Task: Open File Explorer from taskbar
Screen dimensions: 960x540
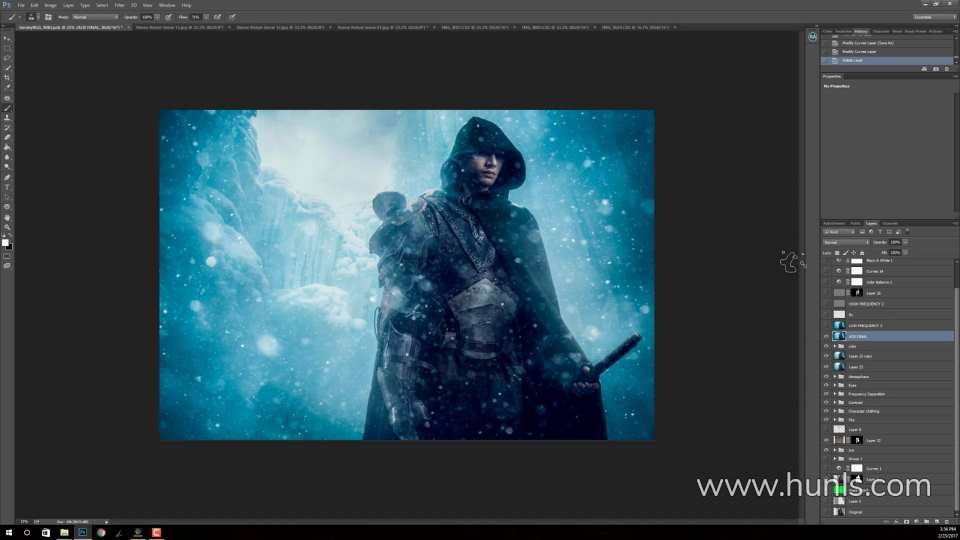Action: click(64, 533)
